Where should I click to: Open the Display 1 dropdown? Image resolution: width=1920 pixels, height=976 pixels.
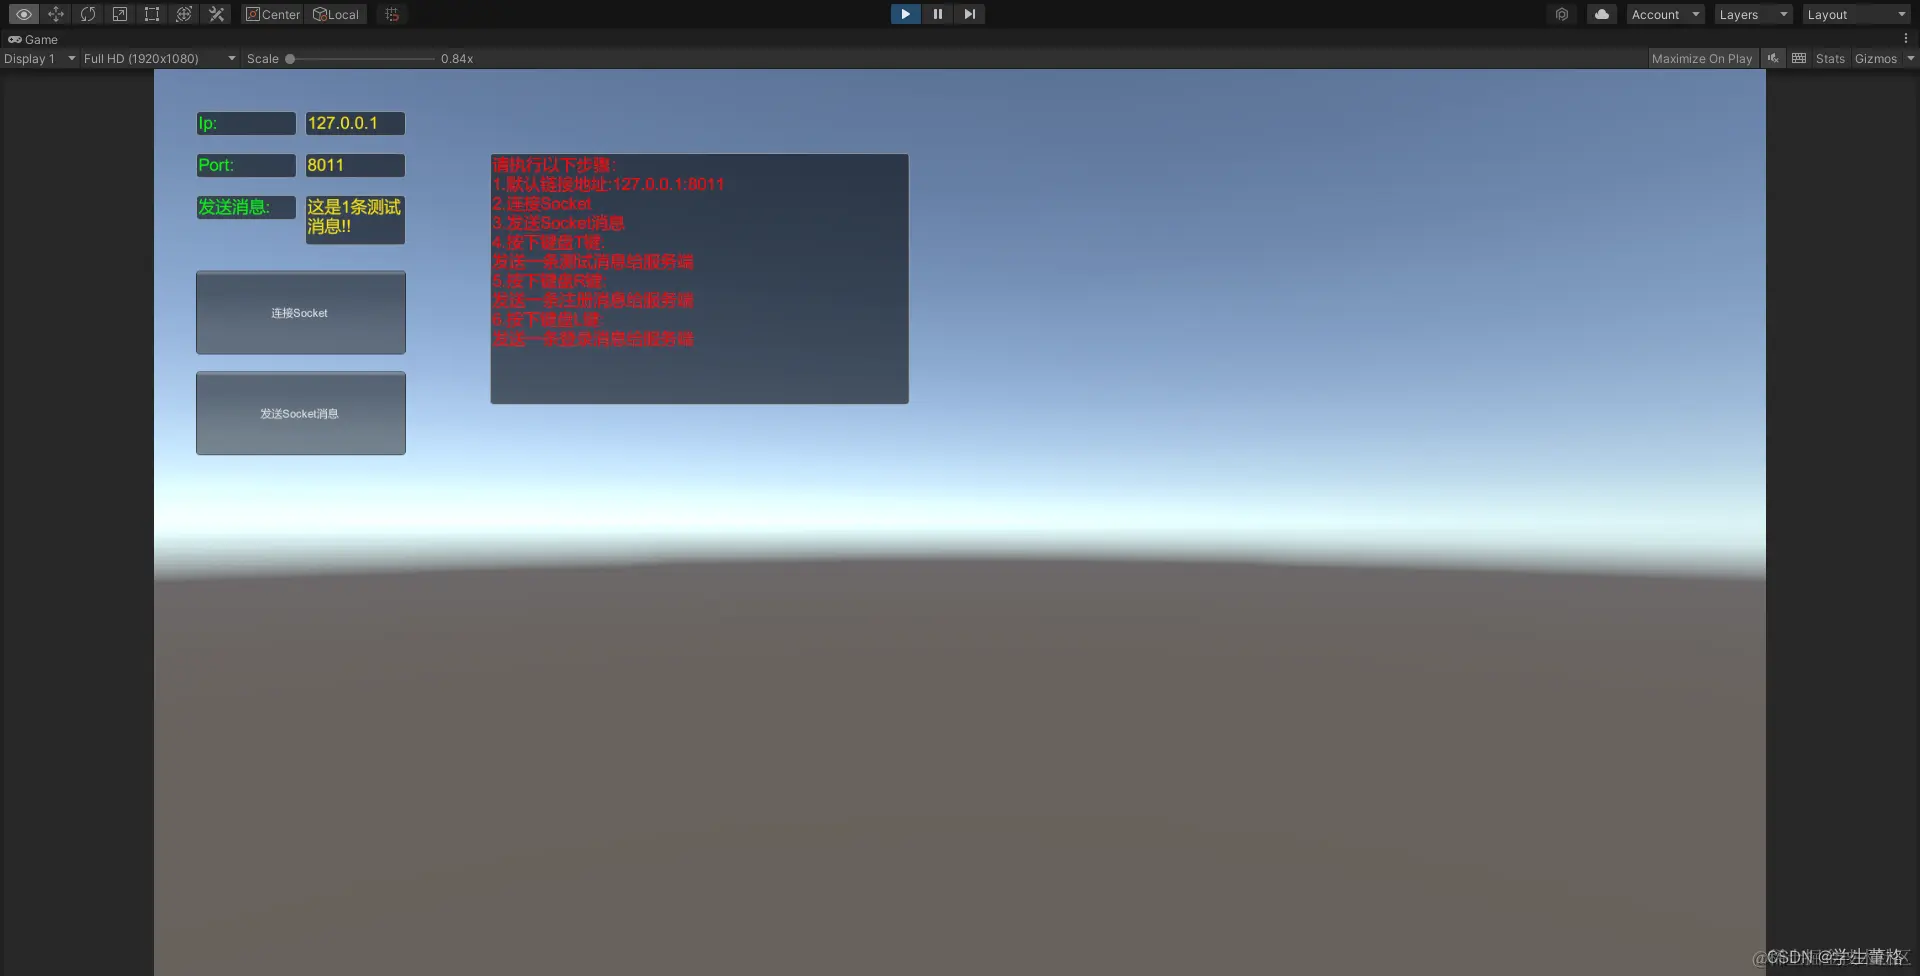tap(39, 58)
